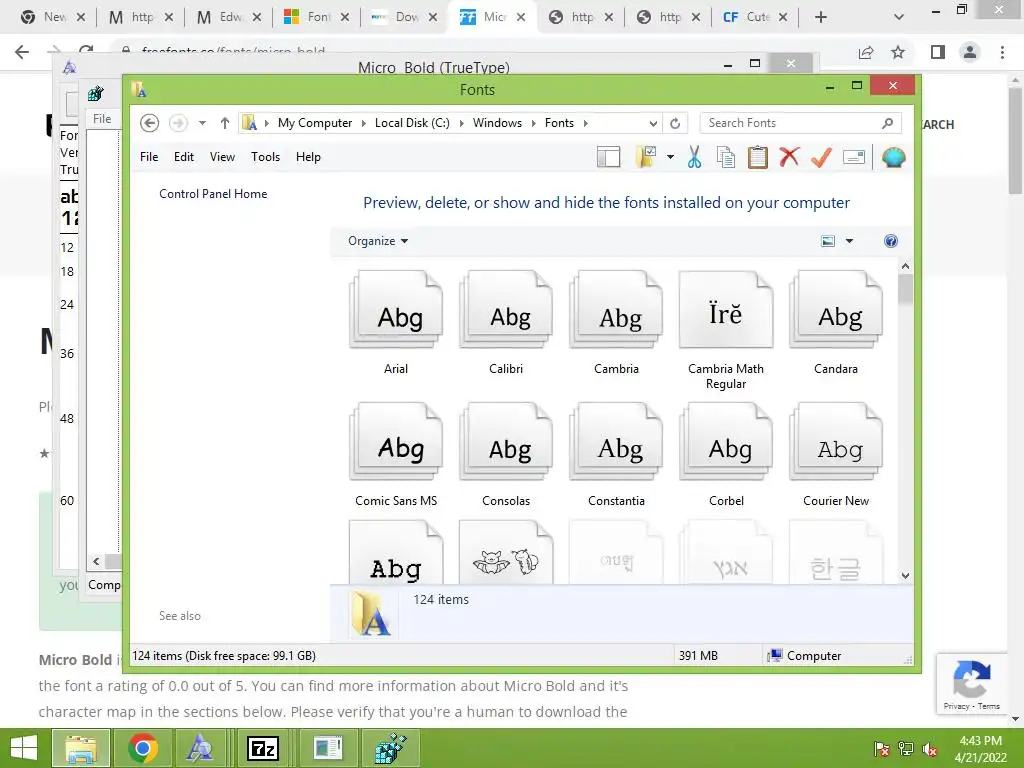Screen dimensions: 1024x768
Task: Open the font viewer taskbar icon
Action: 200,748
